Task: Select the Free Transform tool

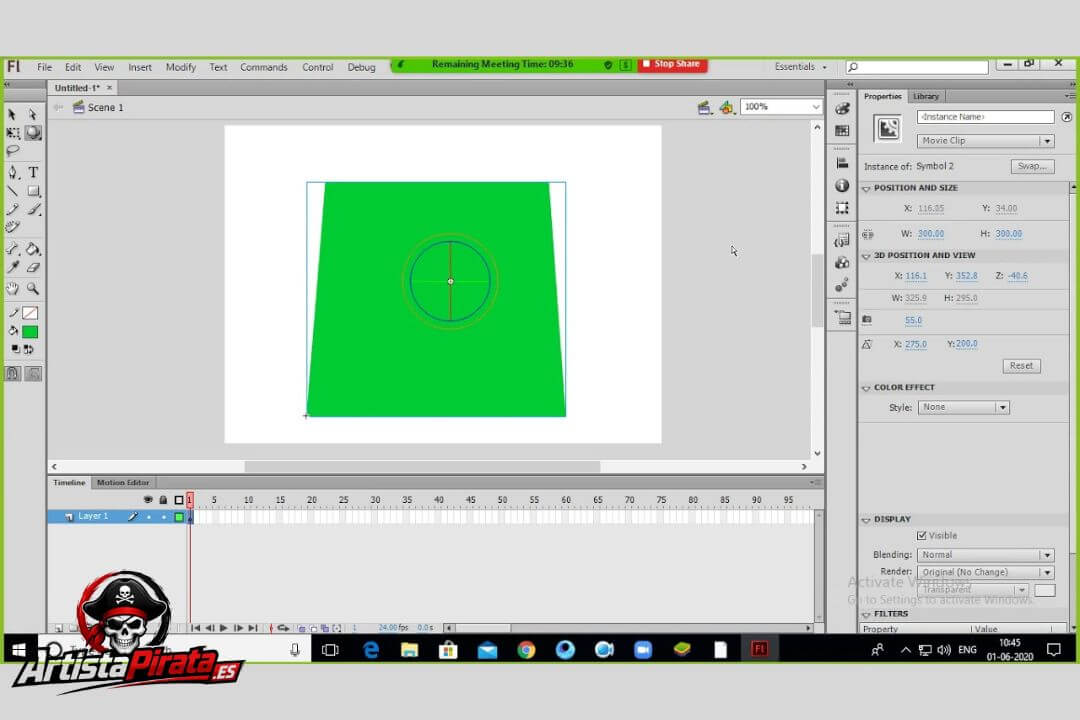Action: [12, 132]
